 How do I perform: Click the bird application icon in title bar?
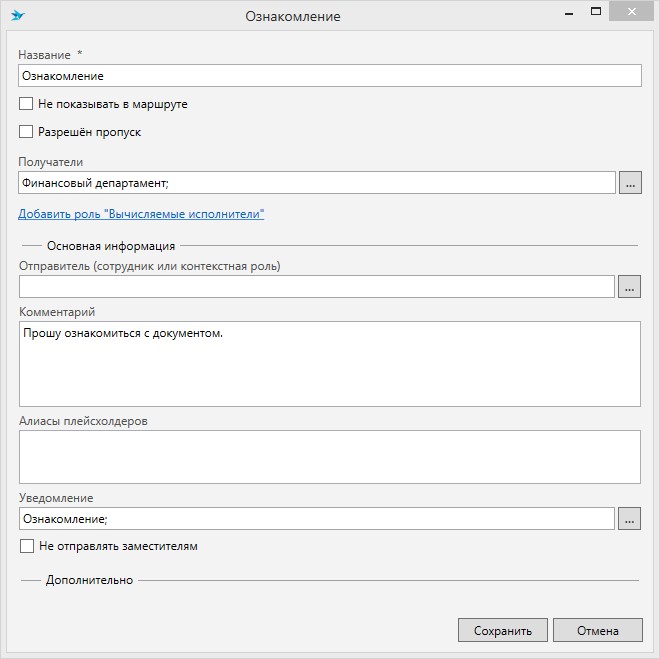[18, 16]
